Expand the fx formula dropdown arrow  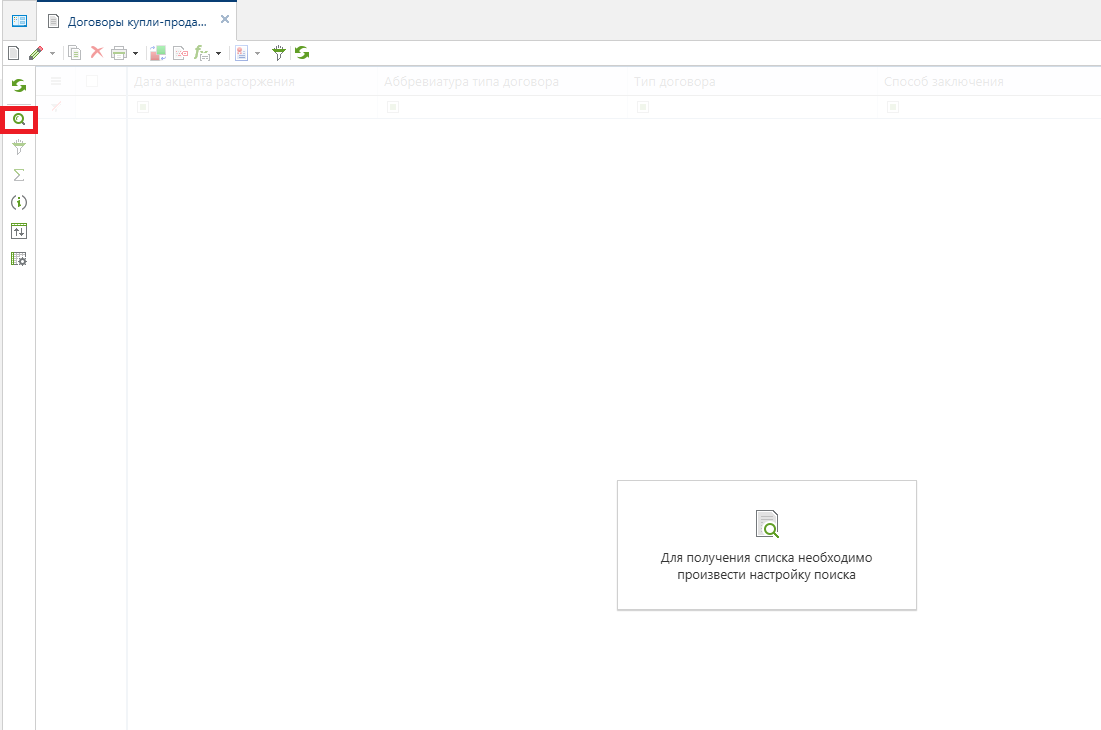pos(218,53)
